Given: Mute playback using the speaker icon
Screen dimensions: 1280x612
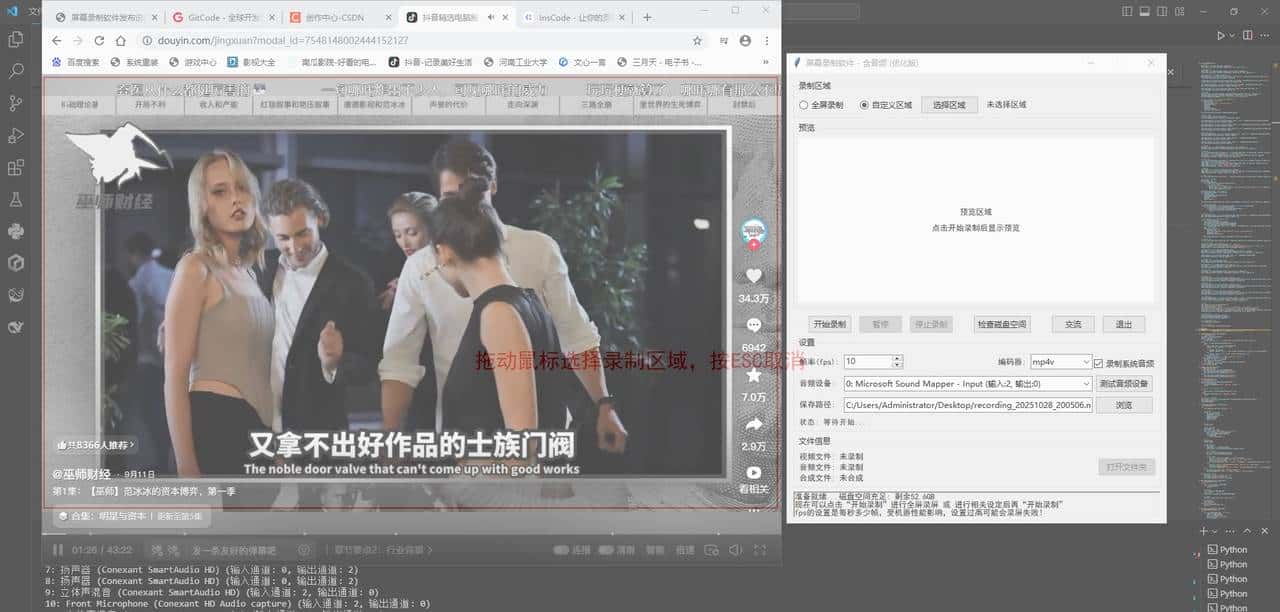Looking at the screenshot, I should point(735,549).
